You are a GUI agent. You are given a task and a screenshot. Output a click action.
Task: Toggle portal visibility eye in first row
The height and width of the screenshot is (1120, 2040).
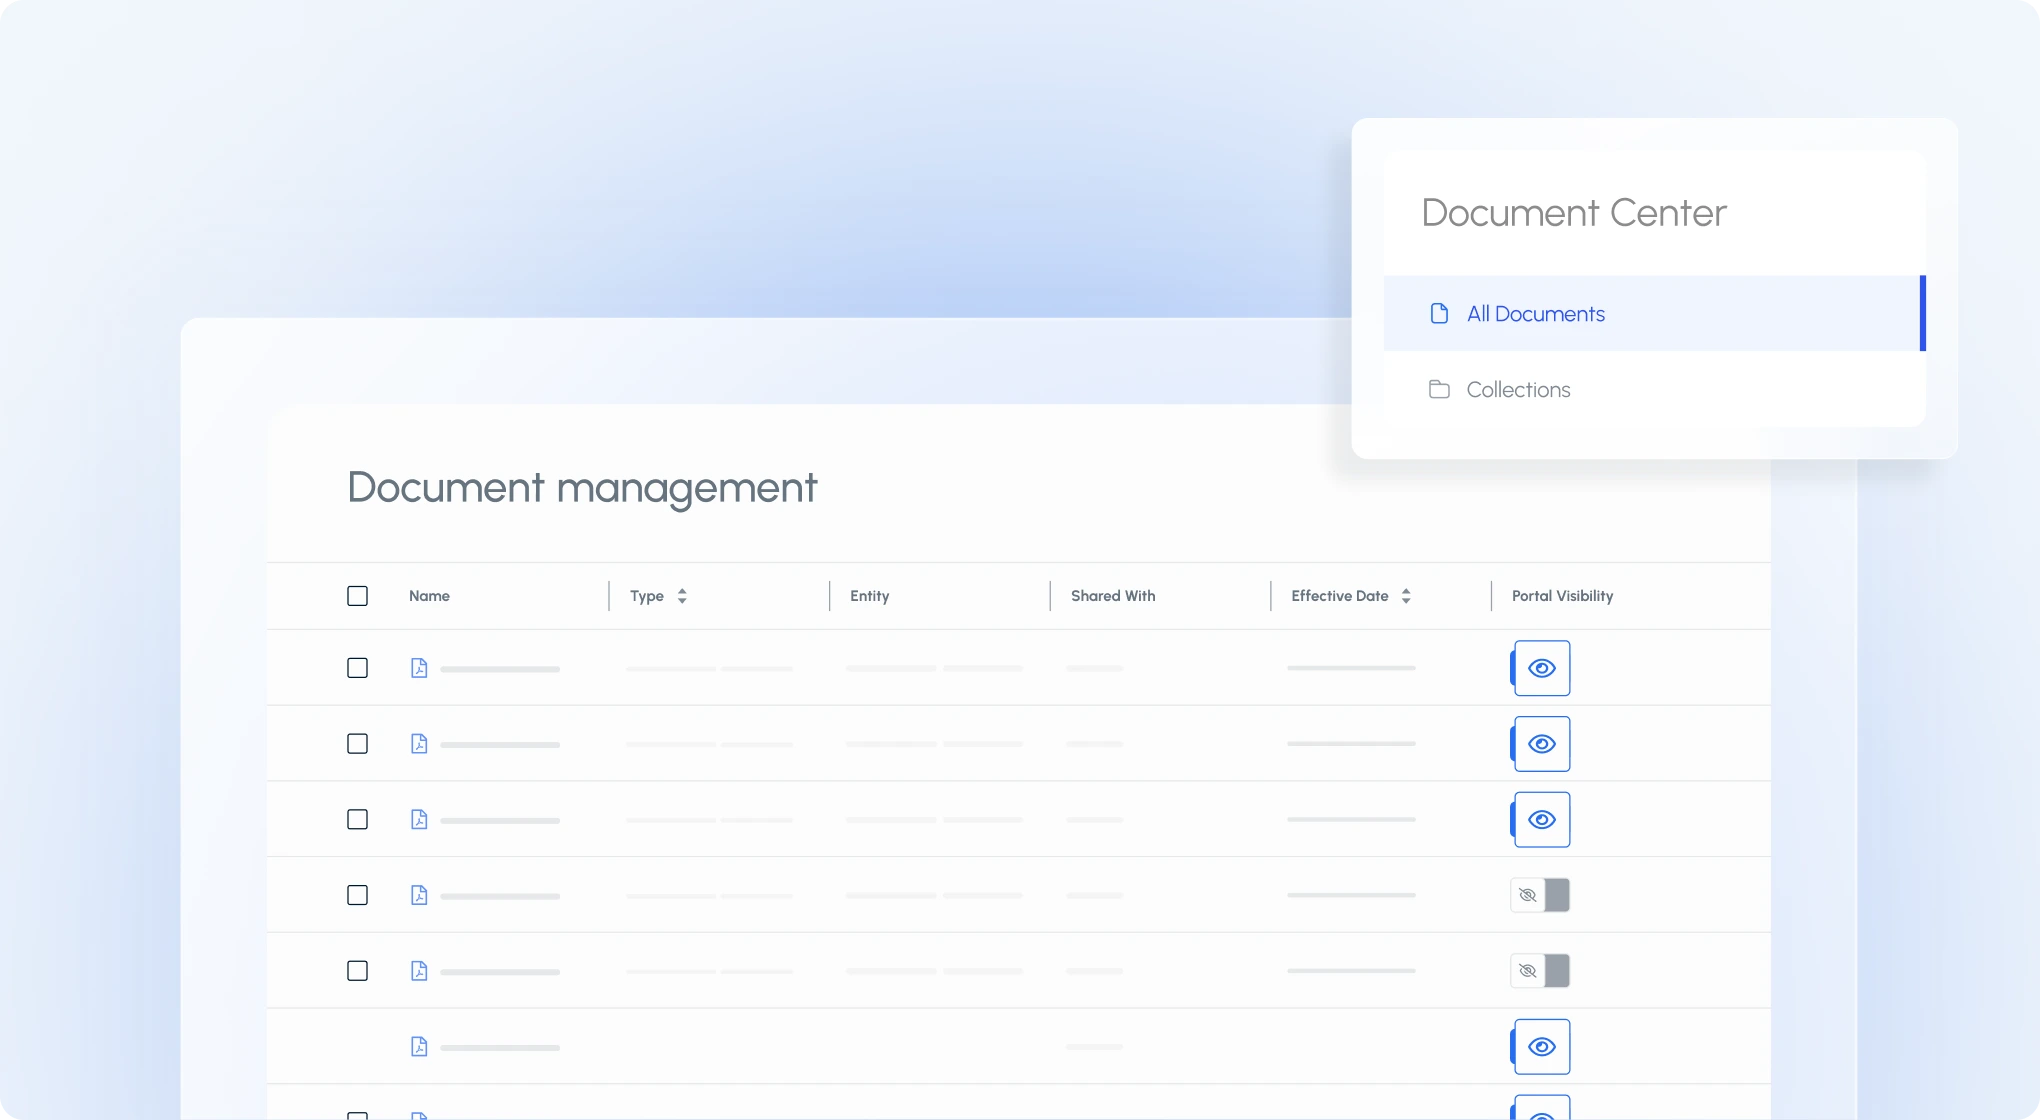[x=1541, y=668]
